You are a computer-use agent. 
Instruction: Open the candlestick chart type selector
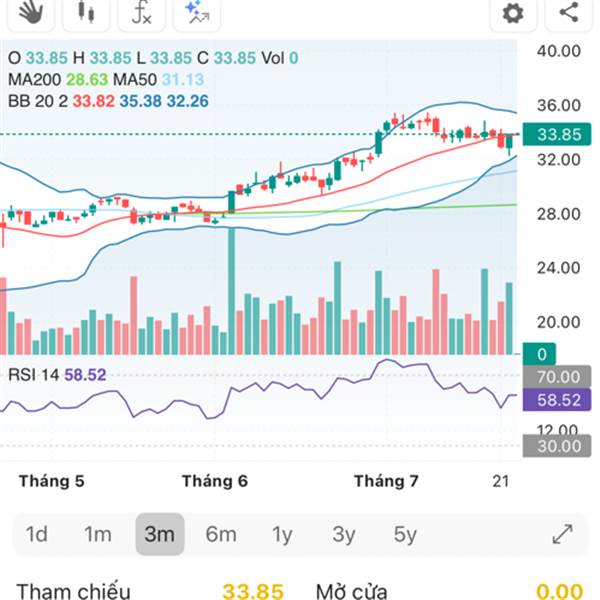[x=86, y=13]
